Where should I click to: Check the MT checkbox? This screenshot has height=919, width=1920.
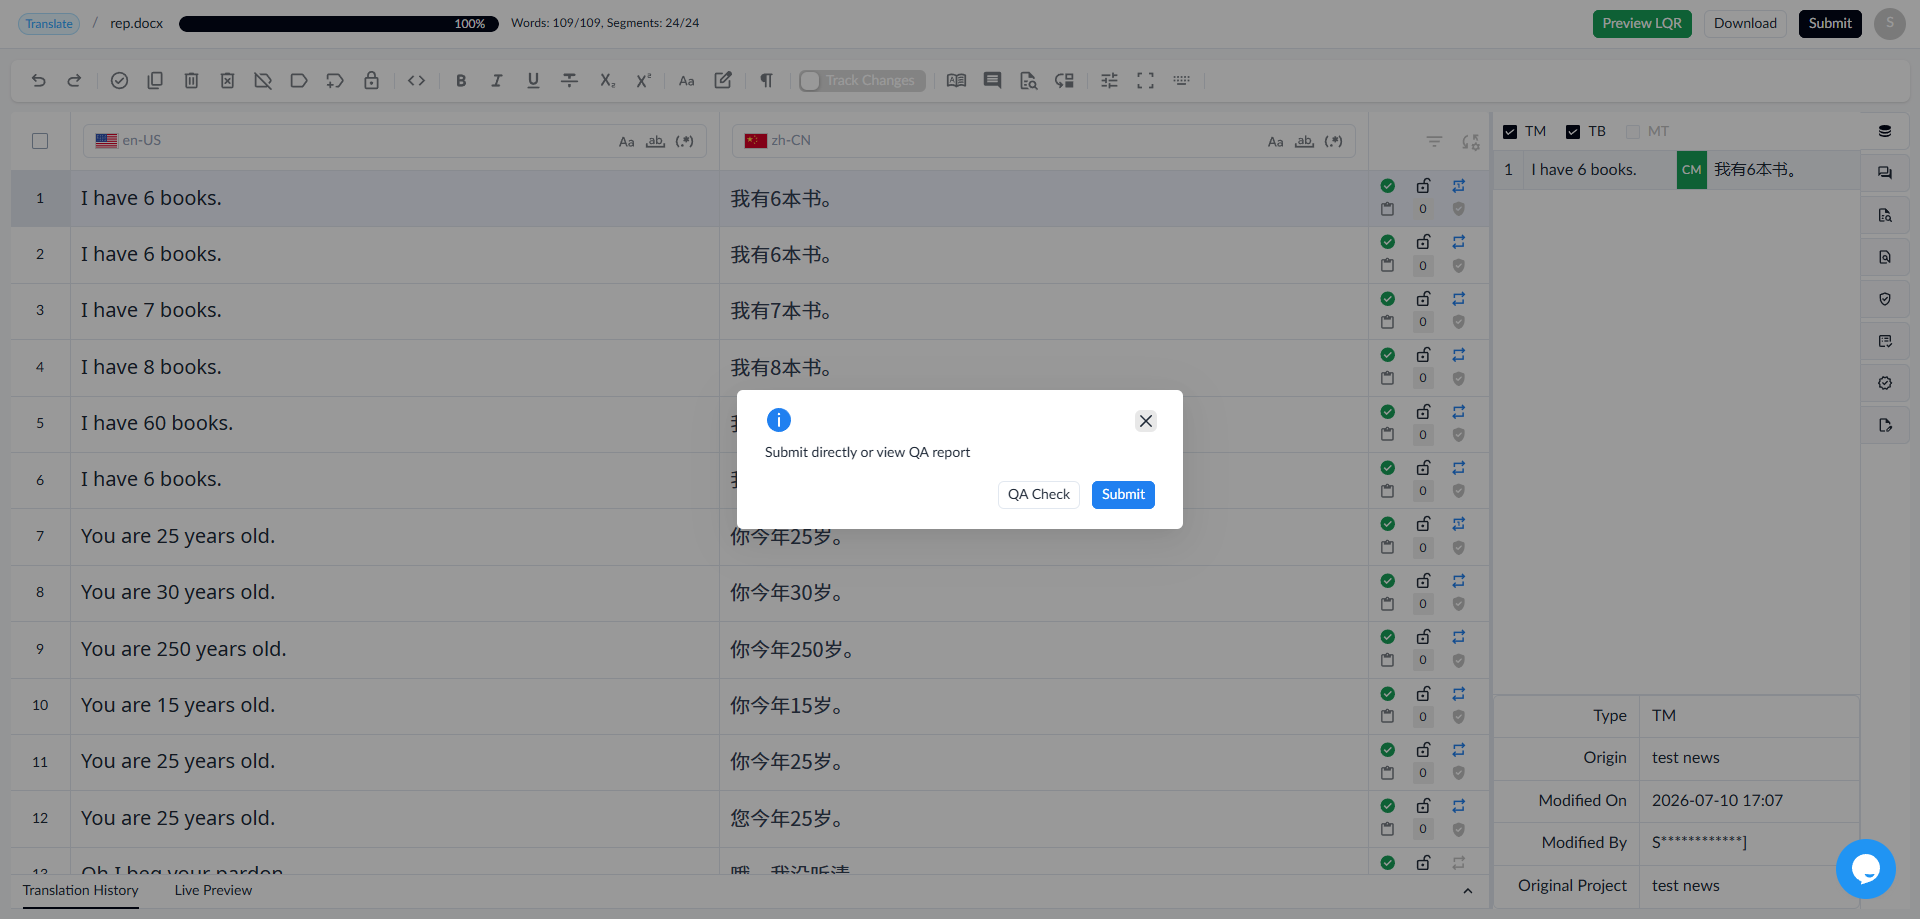[x=1633, y=132]
